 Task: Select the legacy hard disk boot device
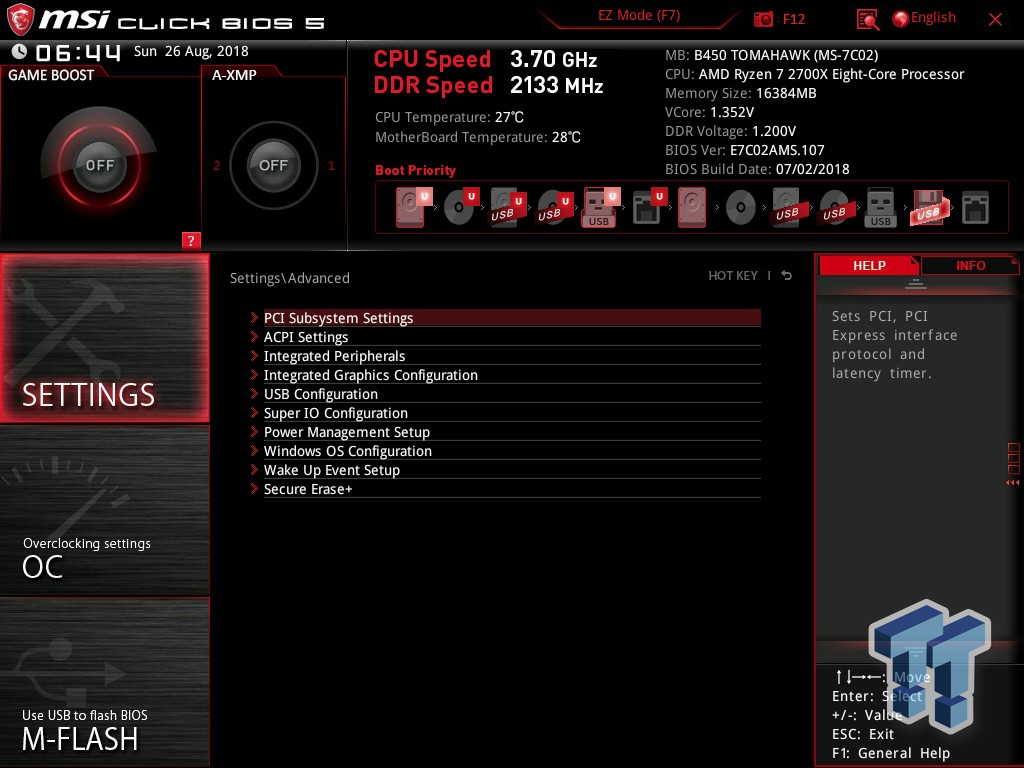(x=692, y=208)
